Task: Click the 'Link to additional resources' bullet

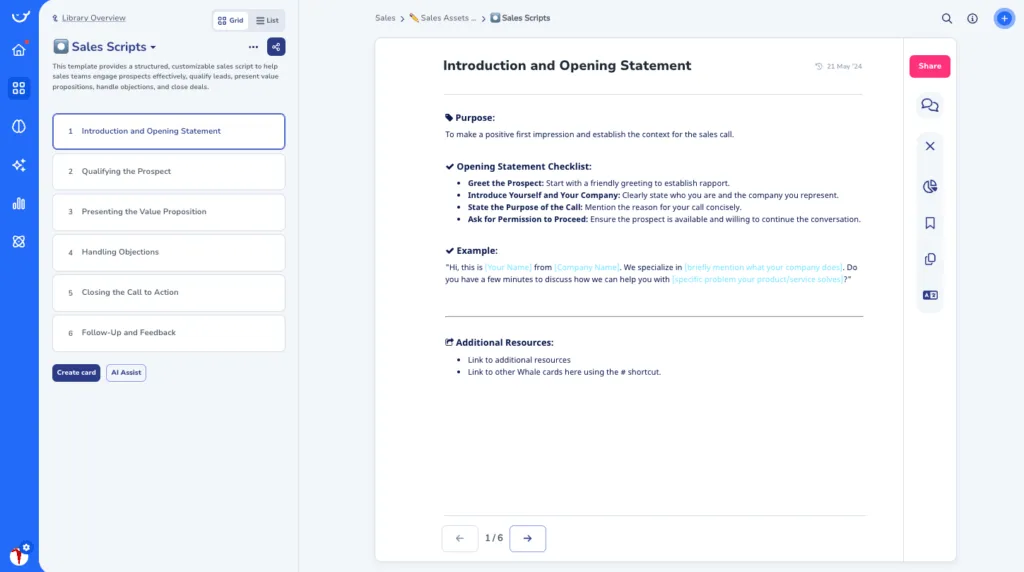Action: pyautogui.click(x=519, y=360)
